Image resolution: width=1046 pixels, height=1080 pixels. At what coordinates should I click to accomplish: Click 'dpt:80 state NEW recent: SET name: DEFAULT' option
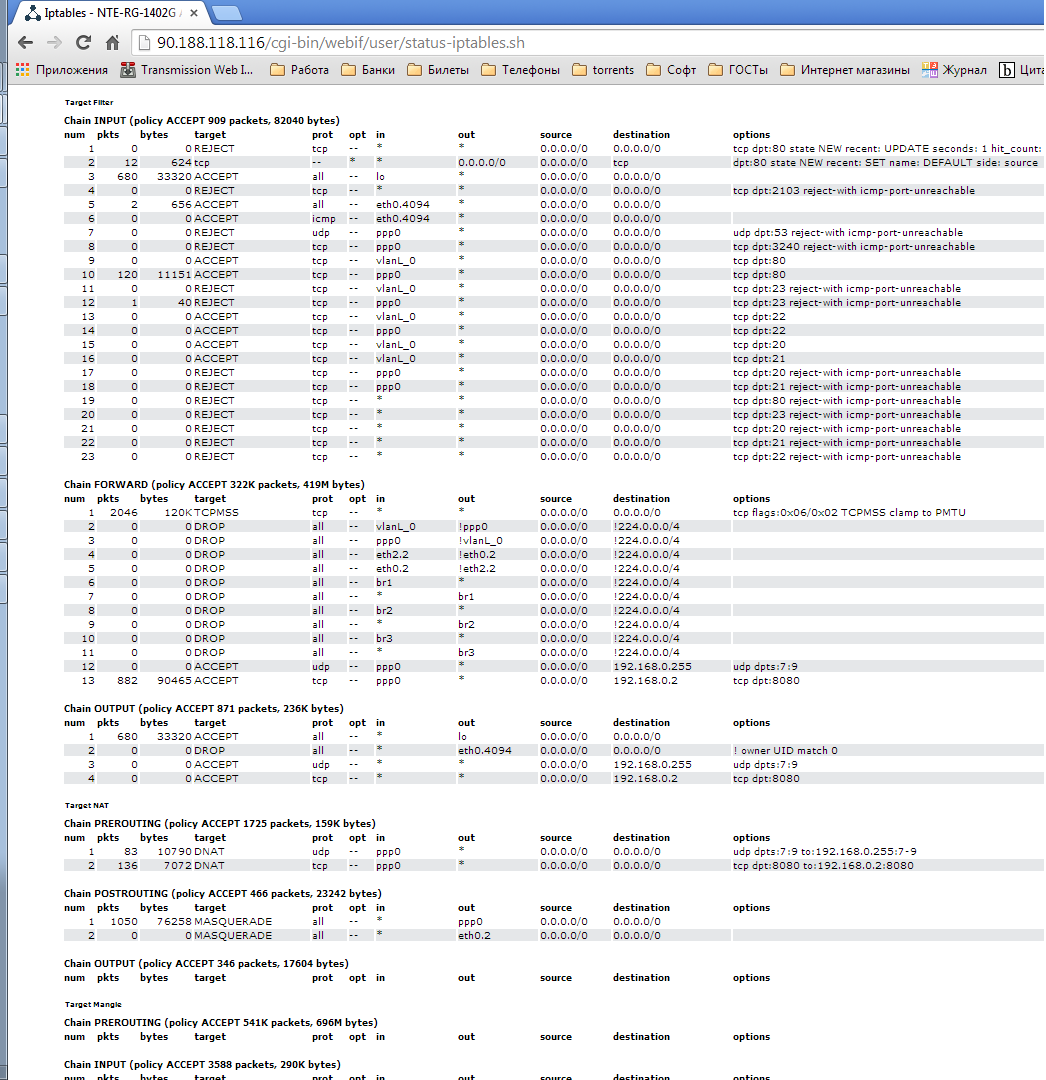pyautogui.click(x=886, y=163)
